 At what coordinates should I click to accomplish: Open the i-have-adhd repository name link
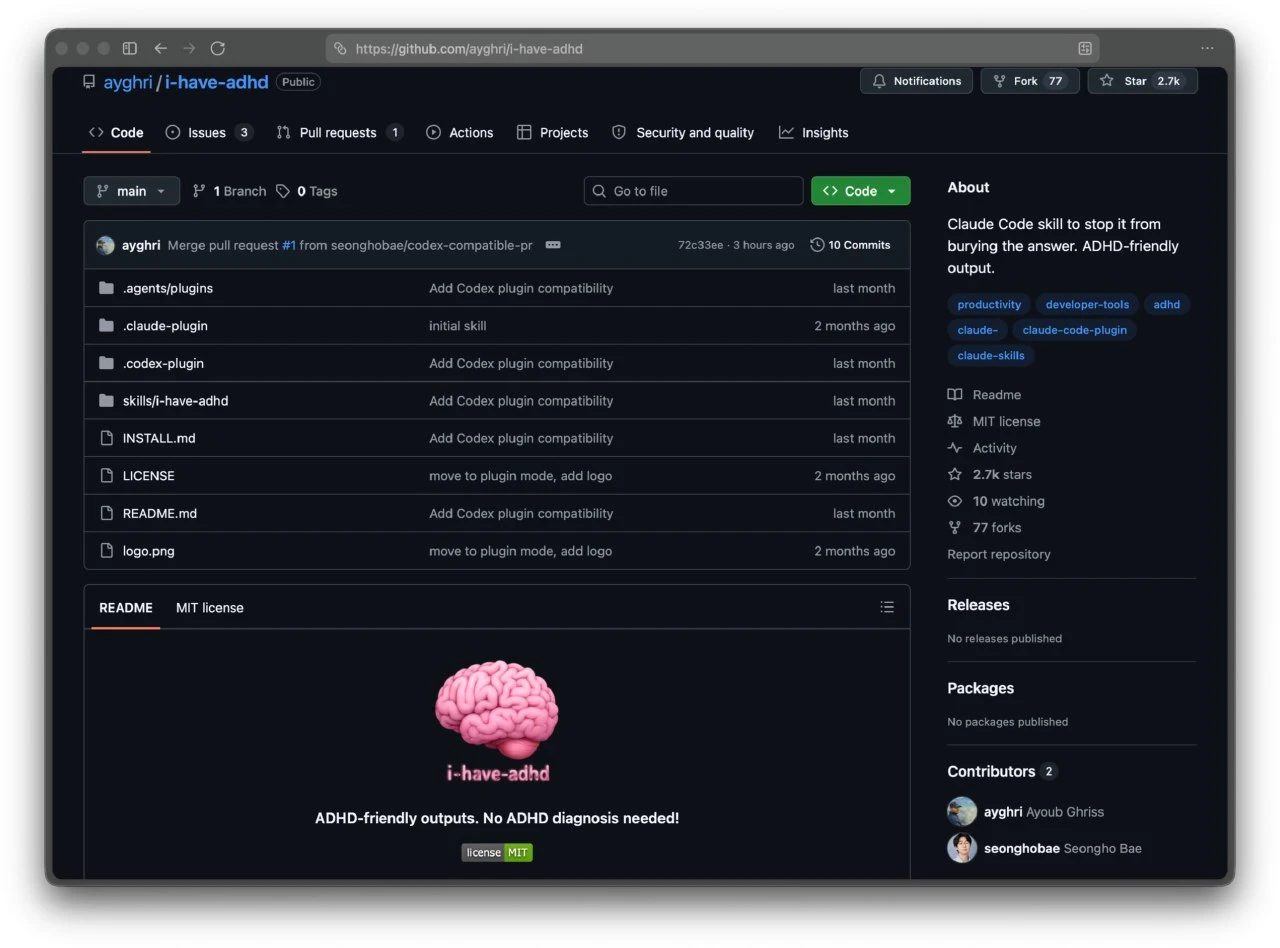(217, 82)
